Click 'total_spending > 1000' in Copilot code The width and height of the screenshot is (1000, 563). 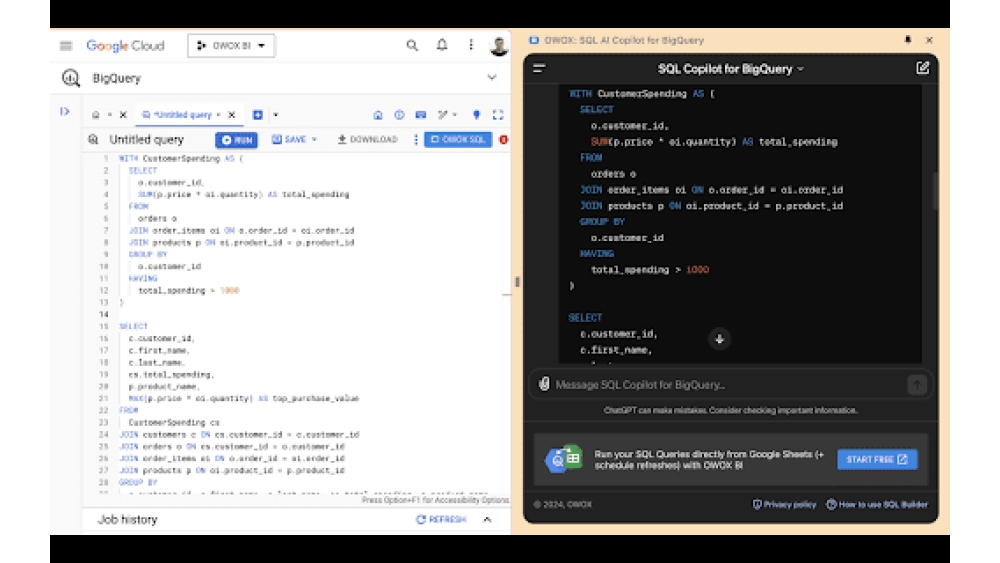(650, 270)
